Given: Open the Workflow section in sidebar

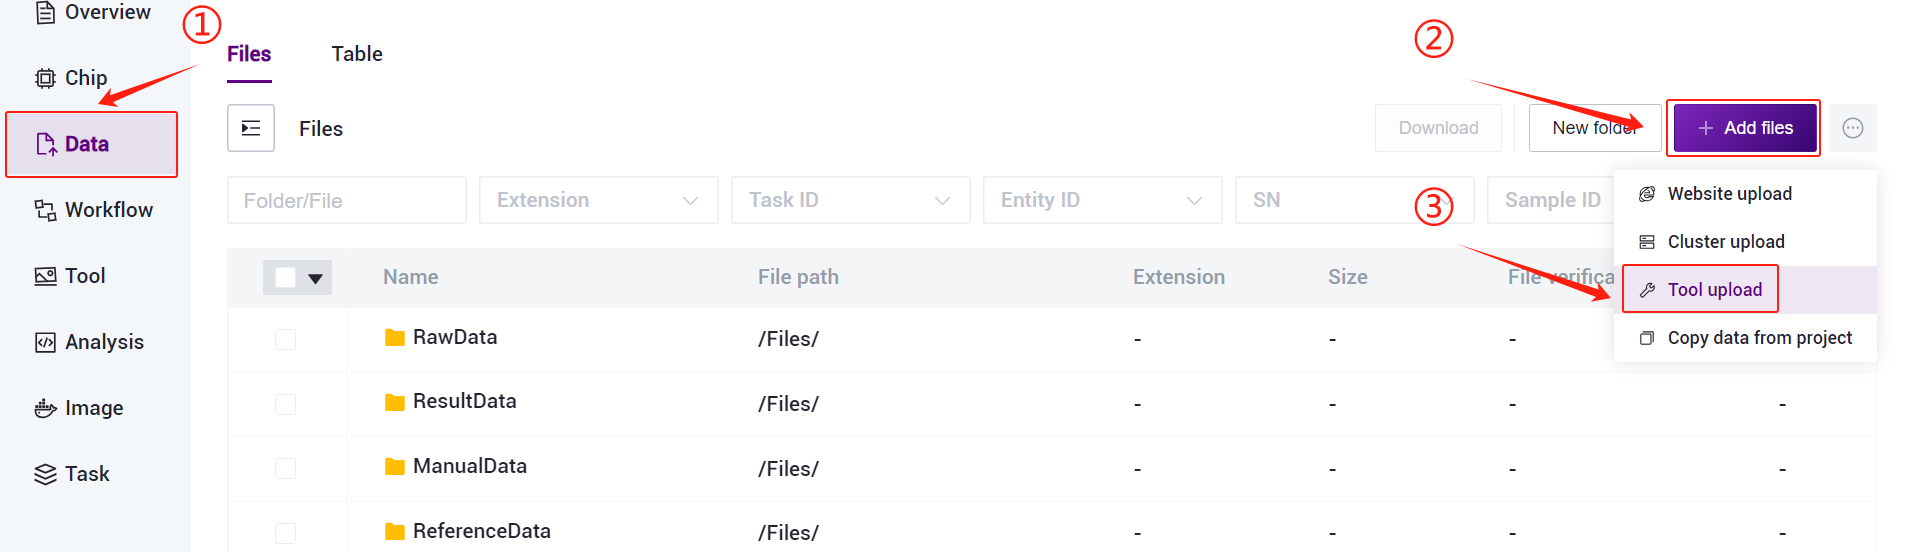Looking at the screenshot, I should pos(94,210).
